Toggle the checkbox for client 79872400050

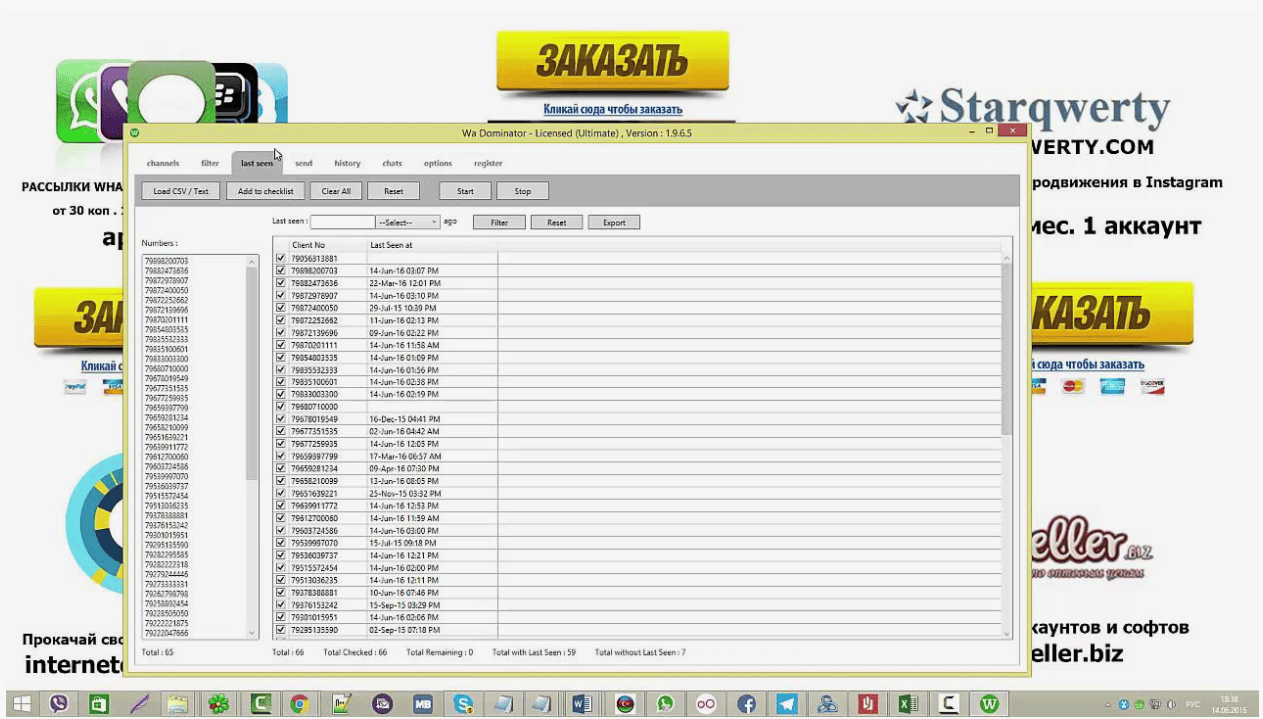281,308
